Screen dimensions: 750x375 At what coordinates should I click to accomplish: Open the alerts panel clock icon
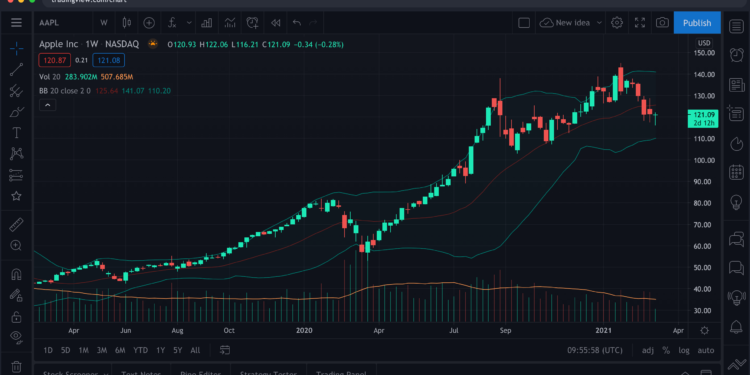[737, 55]
